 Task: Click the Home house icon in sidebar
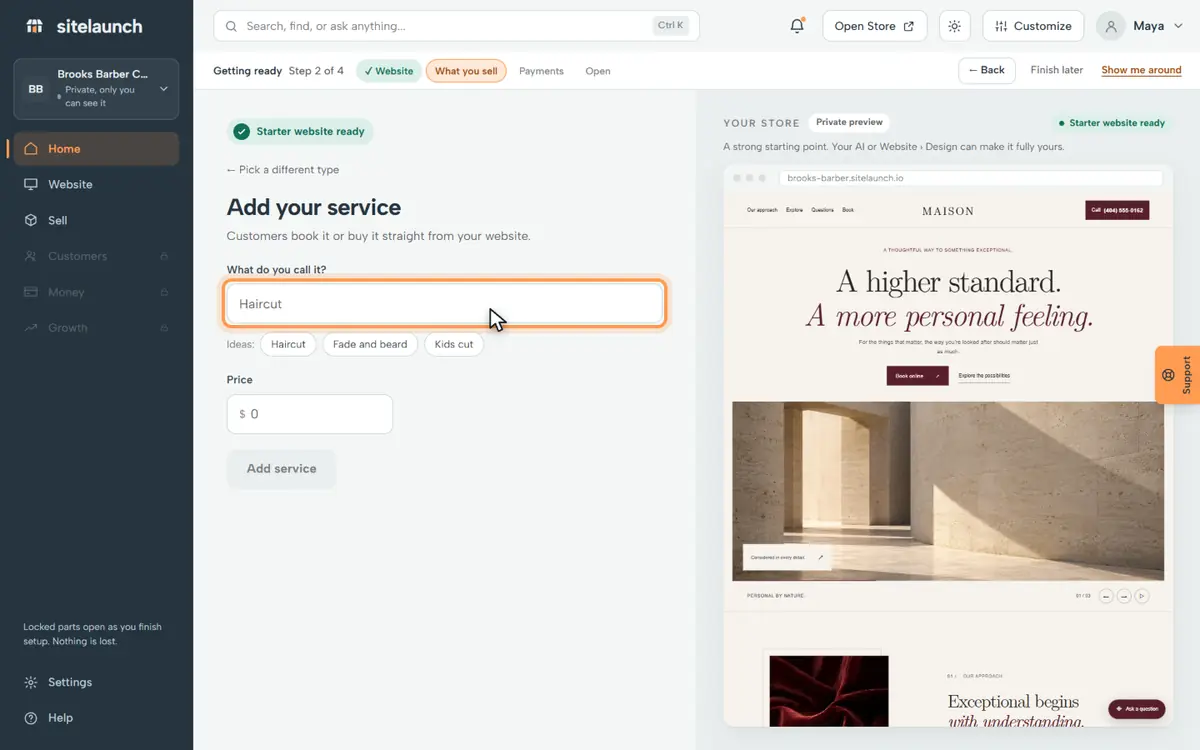pyautogui.click(x=31, y=149)
